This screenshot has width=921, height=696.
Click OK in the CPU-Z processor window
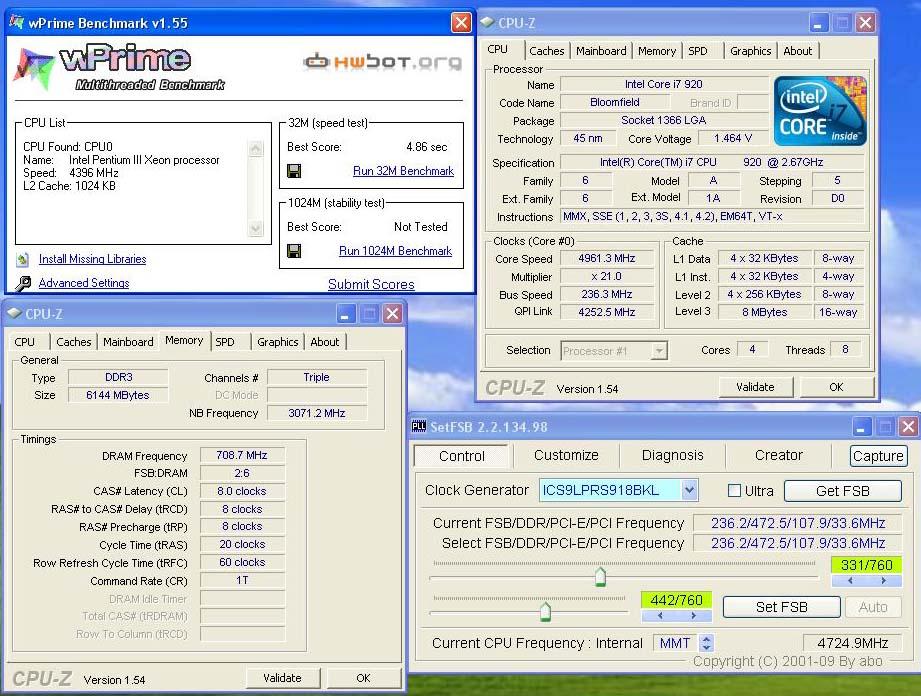pyautogui.click(x=836, y=387)
